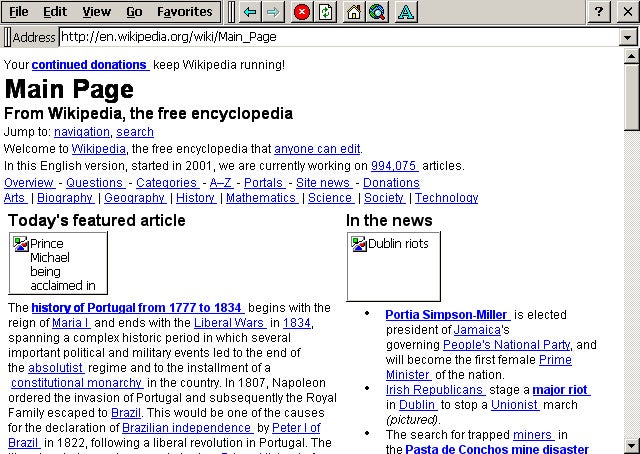Open the Unionist link

click(515, 405)
